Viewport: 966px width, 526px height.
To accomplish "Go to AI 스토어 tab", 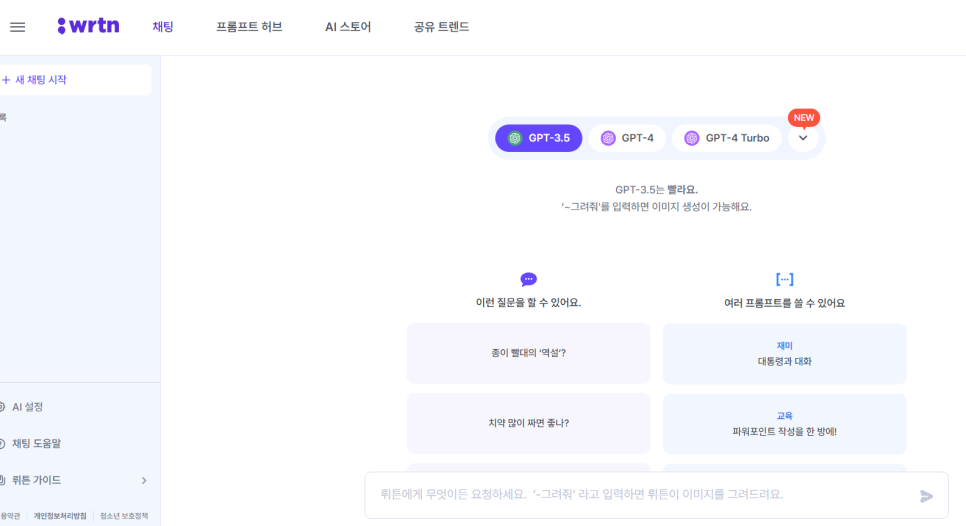I will coord(348,27).
